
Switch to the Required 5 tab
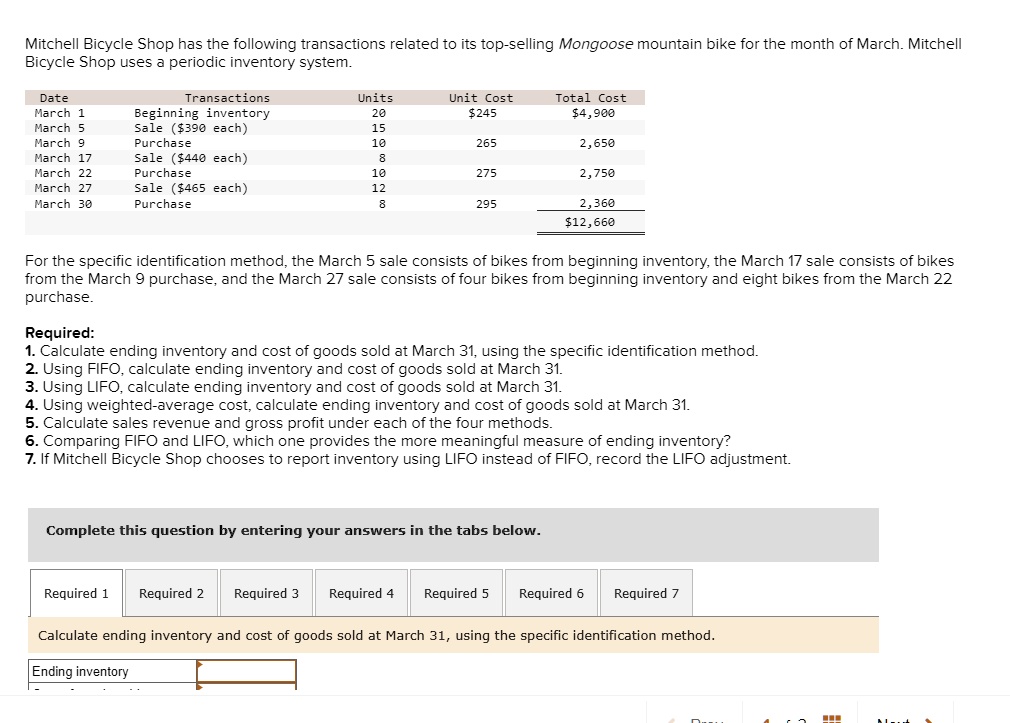[456, 592]
